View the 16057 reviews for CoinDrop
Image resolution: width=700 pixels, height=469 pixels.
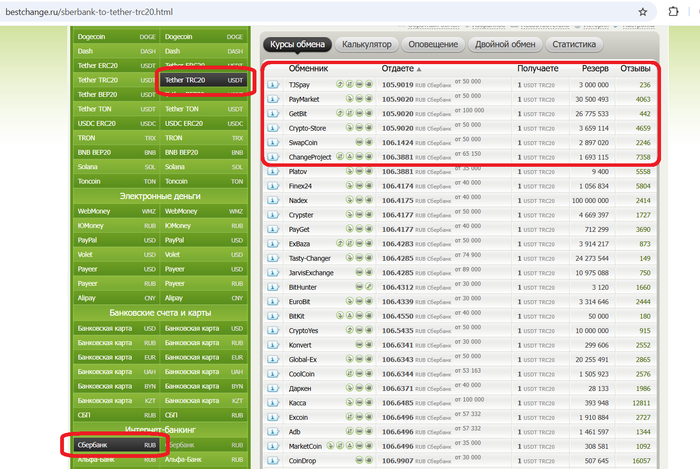click(x=641, y=461)
